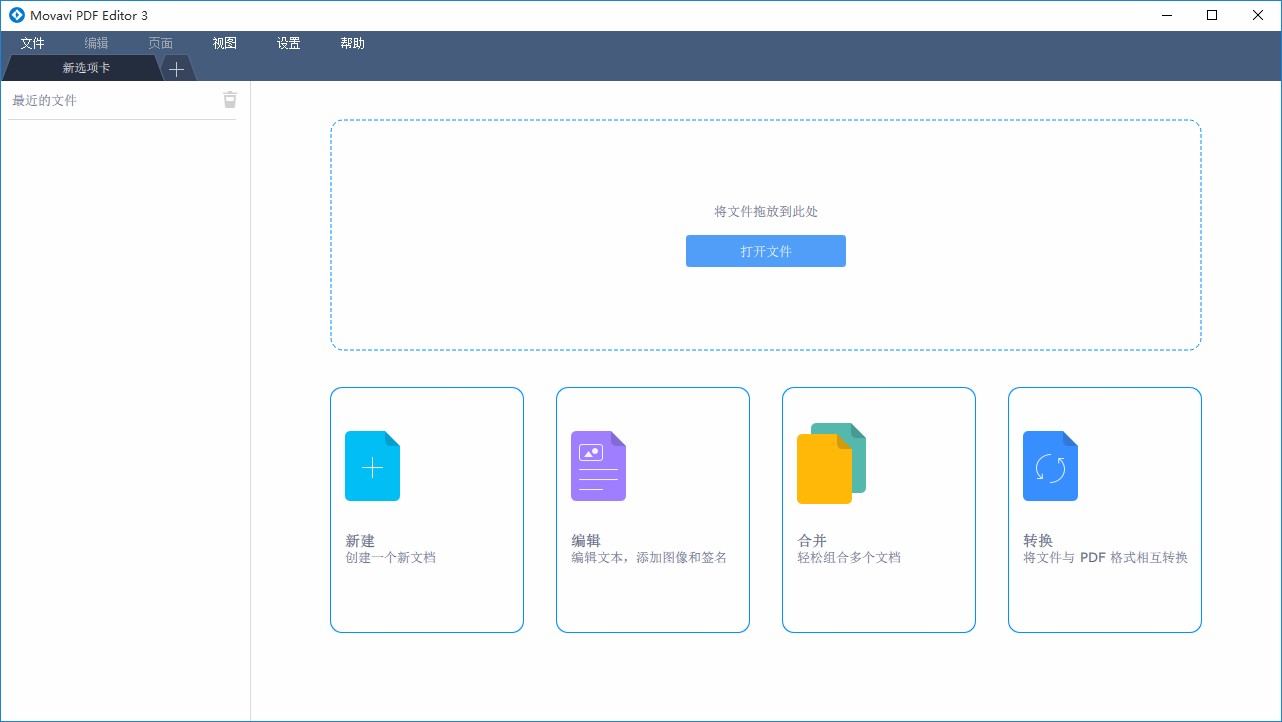Select the 编辑 edit document icon
The width and height of the screenshot is (1282, 722).
[x=598, y=465]
